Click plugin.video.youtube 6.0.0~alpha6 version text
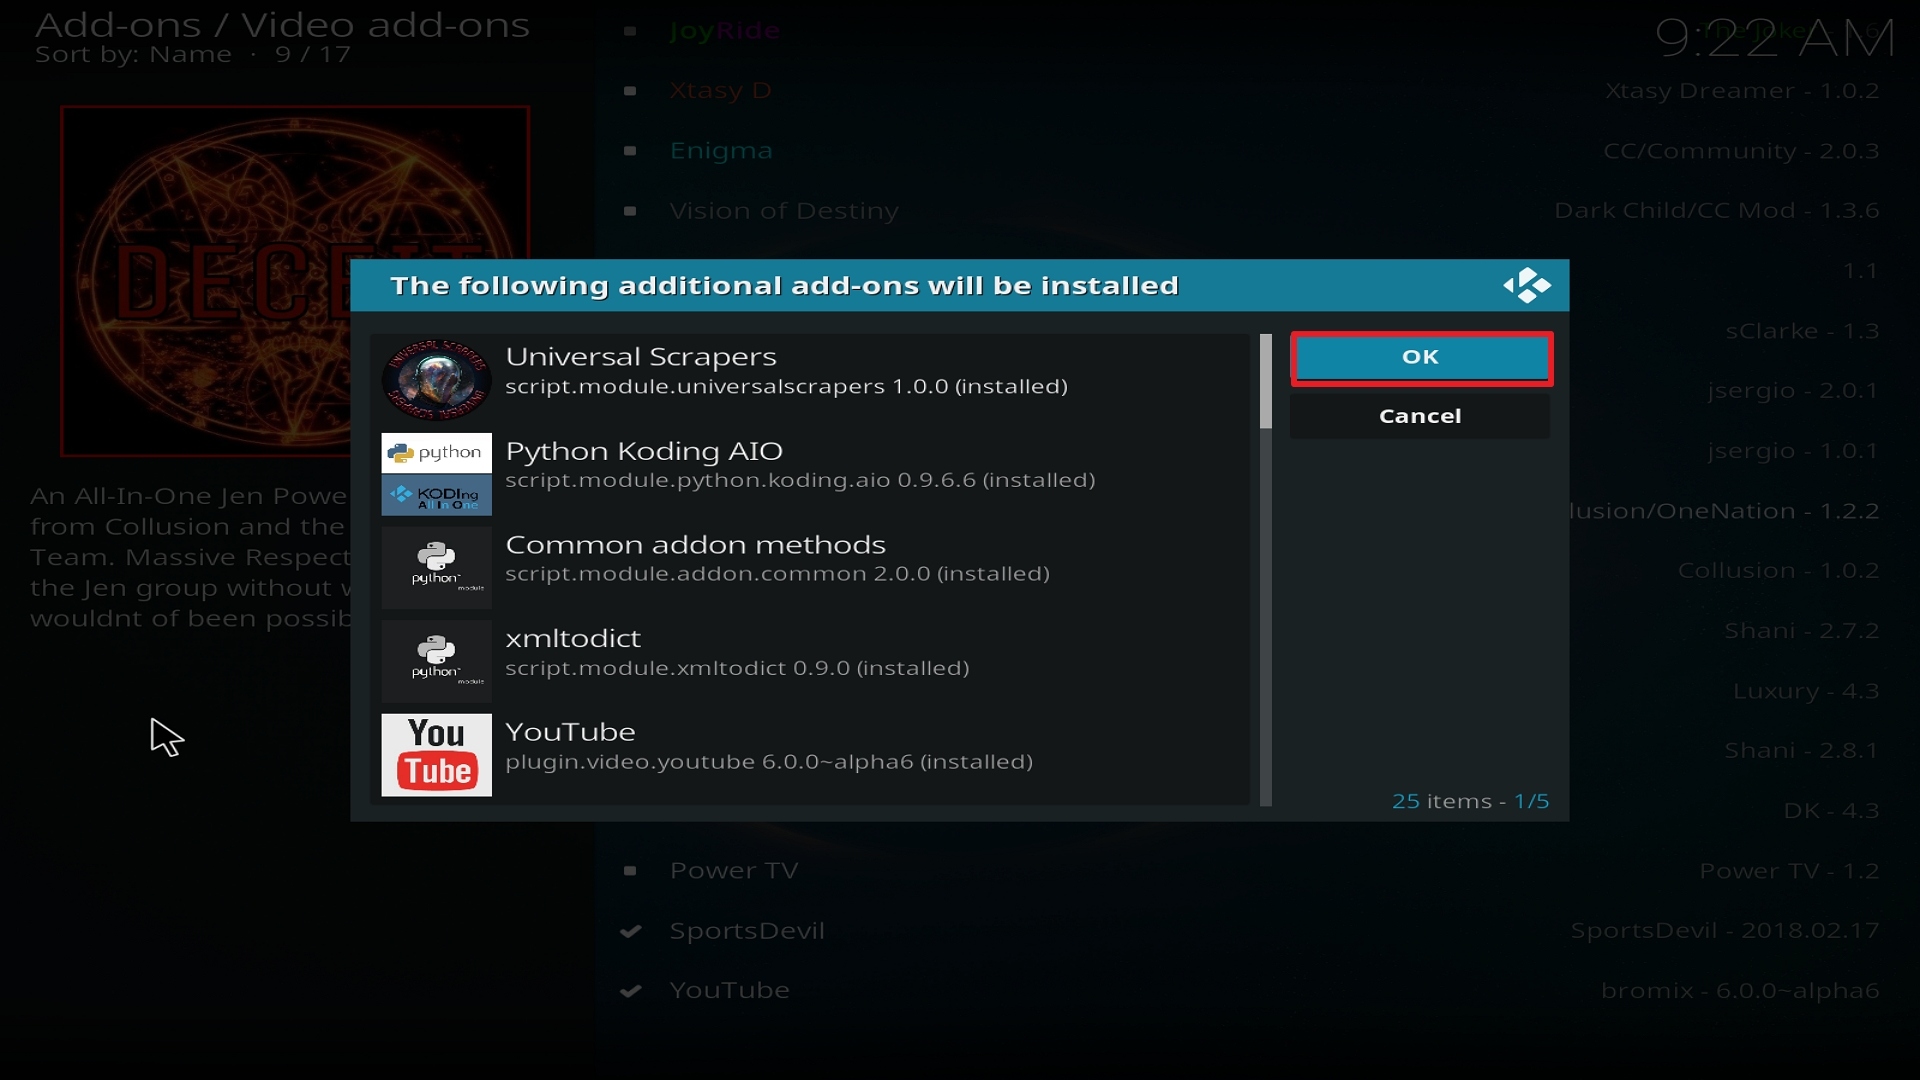The height and width of the screenshot is (1080, 1920). pos(769,762)
